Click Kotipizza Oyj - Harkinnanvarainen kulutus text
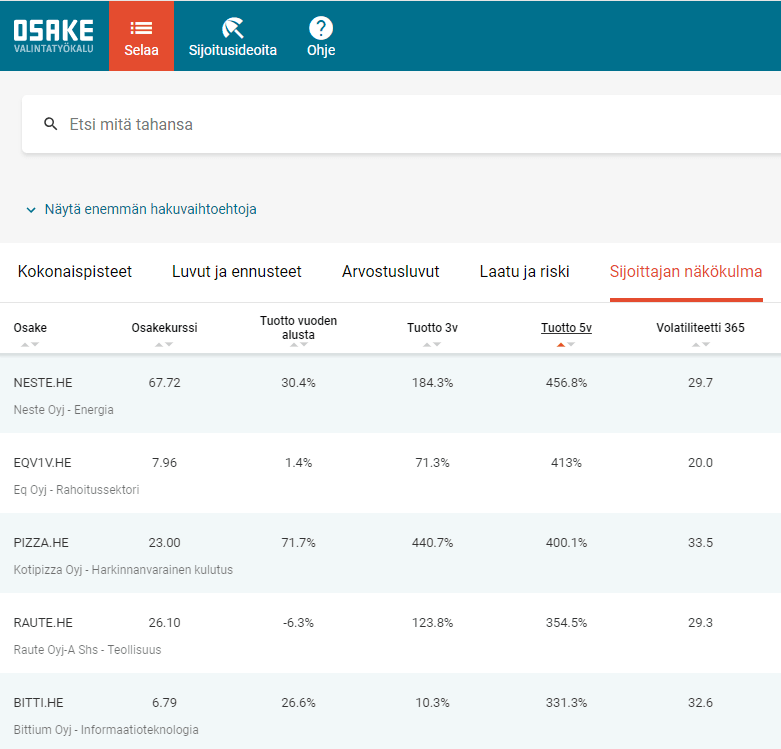 pos(123,570)
